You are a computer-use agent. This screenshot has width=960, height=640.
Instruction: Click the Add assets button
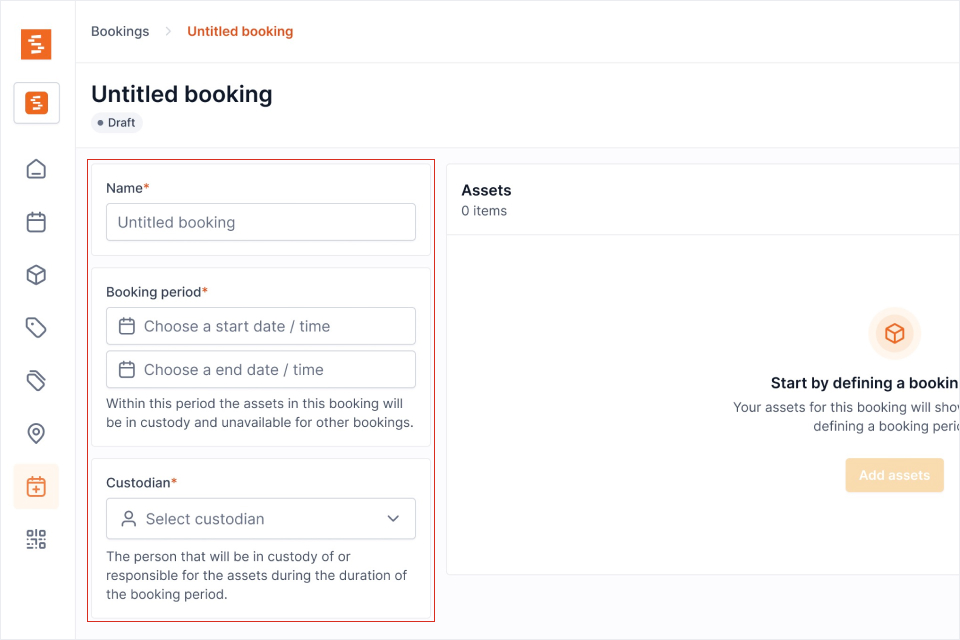point(894,475)
